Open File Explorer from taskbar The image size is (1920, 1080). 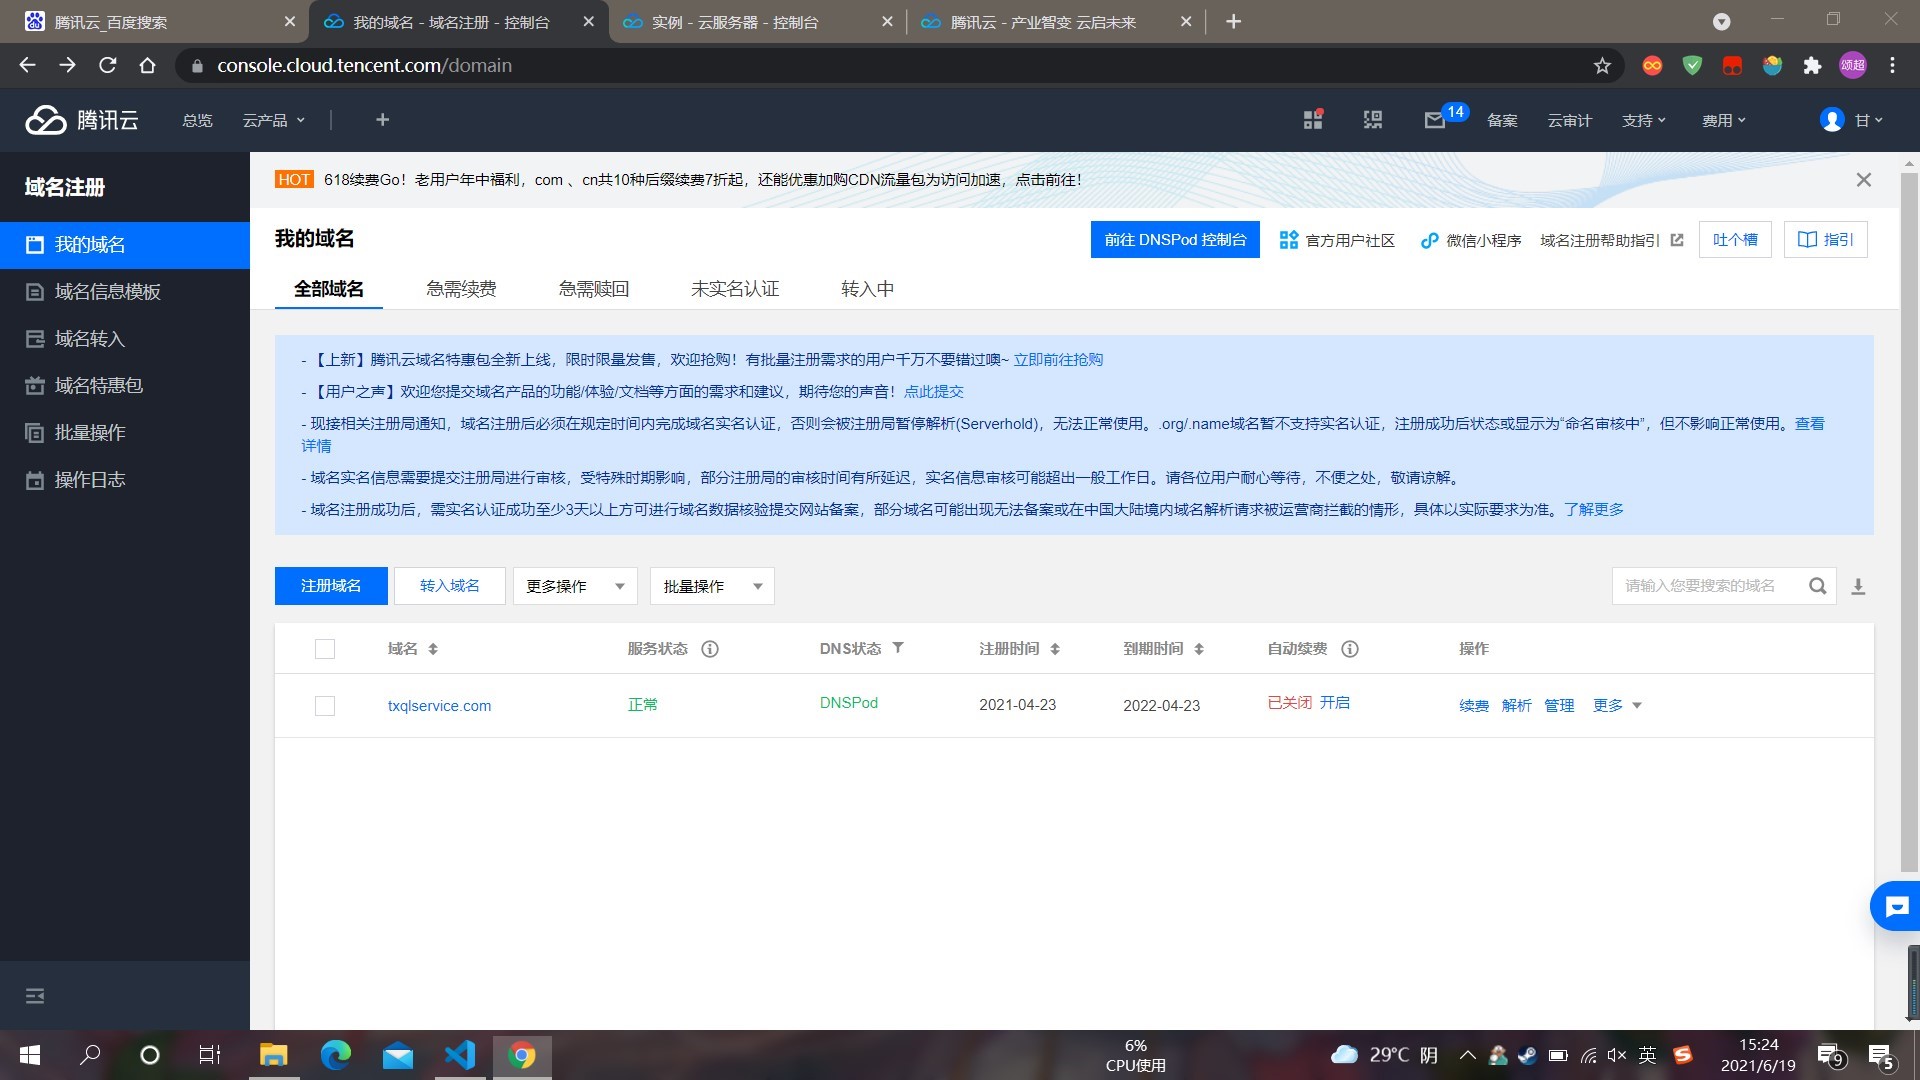click(274, 1055)
